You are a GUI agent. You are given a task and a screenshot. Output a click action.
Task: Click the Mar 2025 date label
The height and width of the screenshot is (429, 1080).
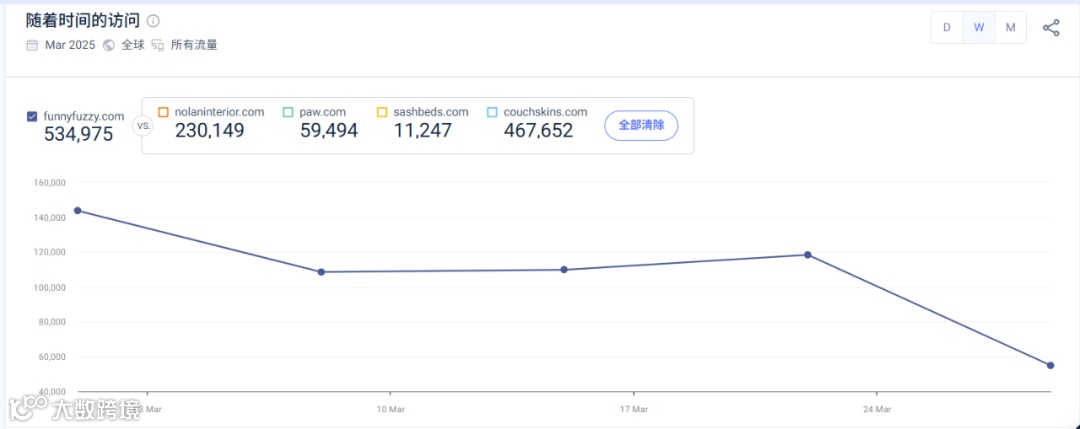[x=70, y=45]
